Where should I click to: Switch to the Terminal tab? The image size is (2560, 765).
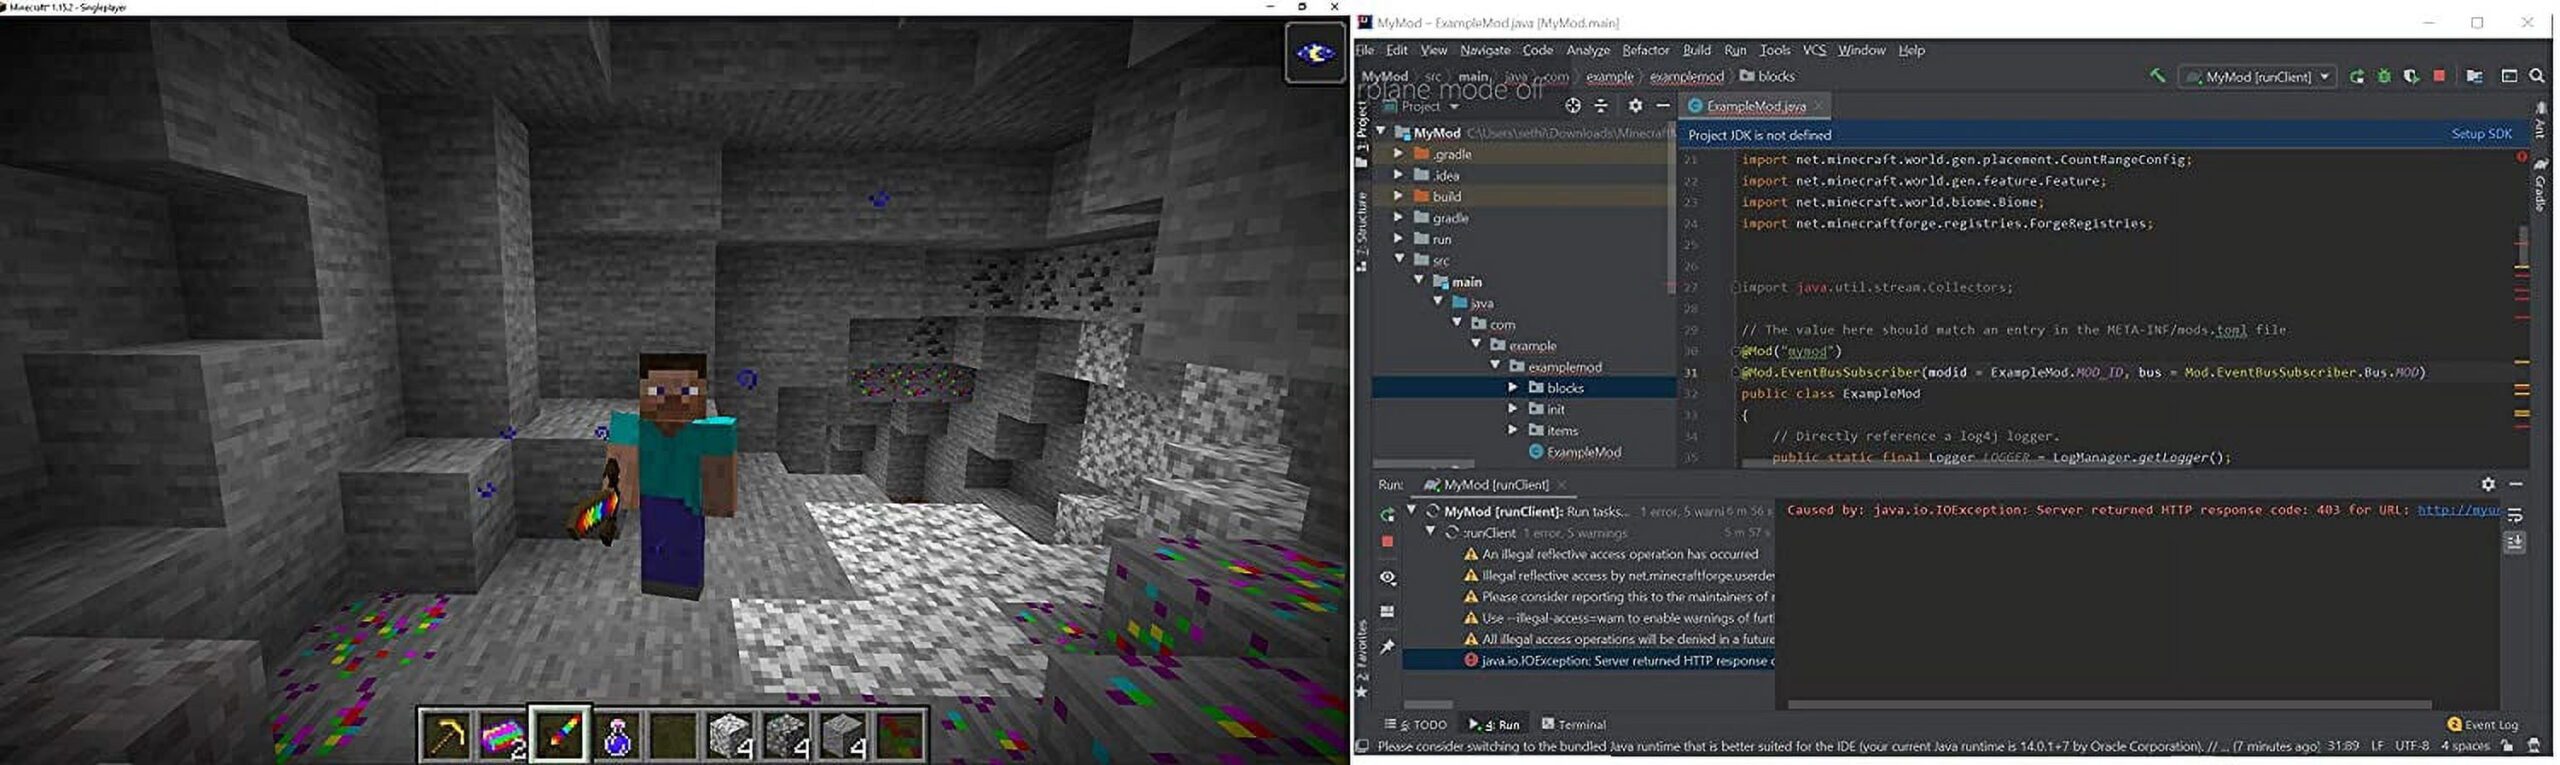click(1574, 724)
